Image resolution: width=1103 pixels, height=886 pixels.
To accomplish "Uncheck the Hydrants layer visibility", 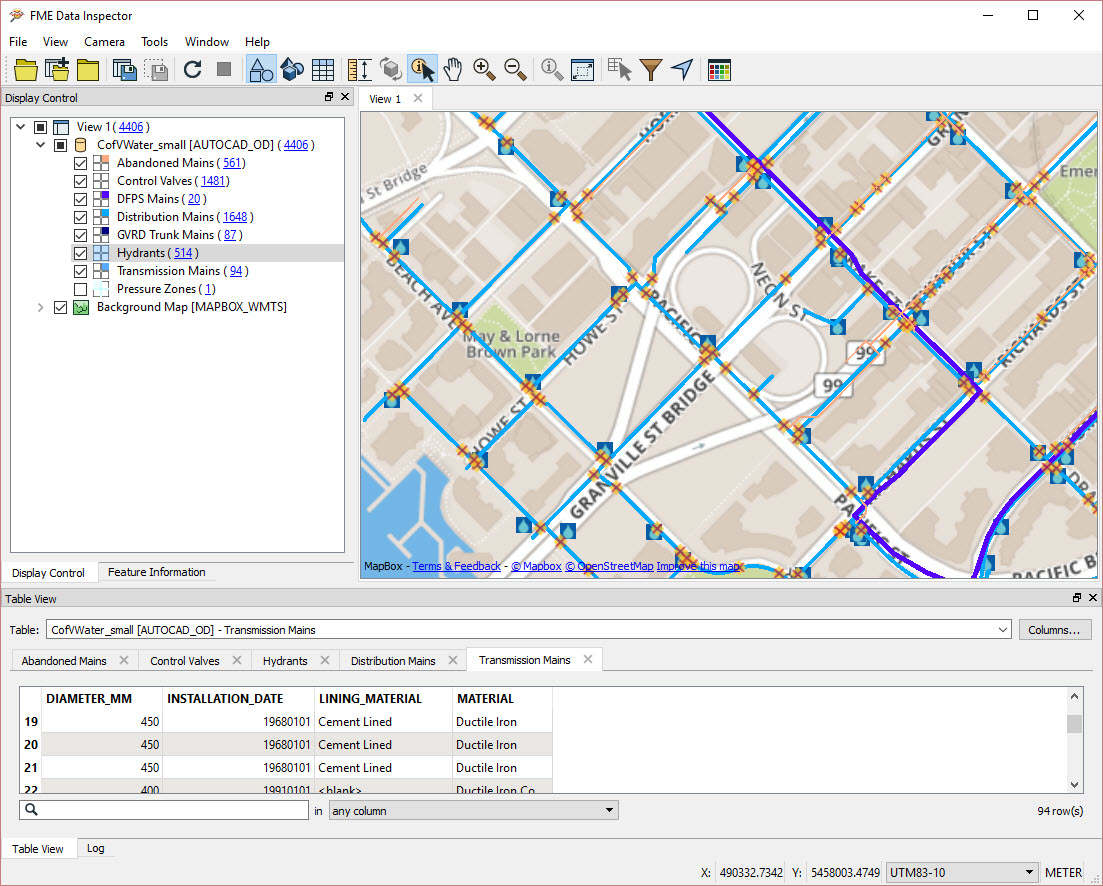I will pyautogui.click(x=80, y=252).
